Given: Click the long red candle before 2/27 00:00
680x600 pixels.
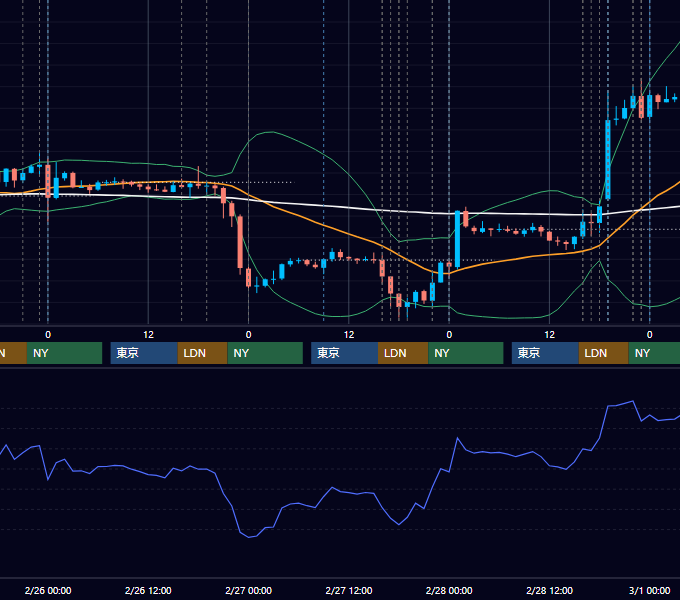Looking at the screenshot, I should (x=240, y=242).
